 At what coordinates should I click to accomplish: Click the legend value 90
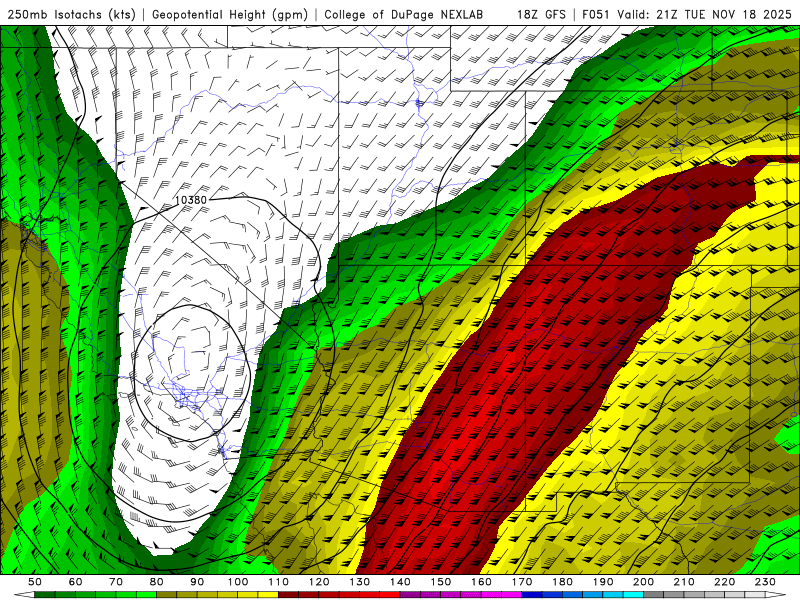coord(197,582)
